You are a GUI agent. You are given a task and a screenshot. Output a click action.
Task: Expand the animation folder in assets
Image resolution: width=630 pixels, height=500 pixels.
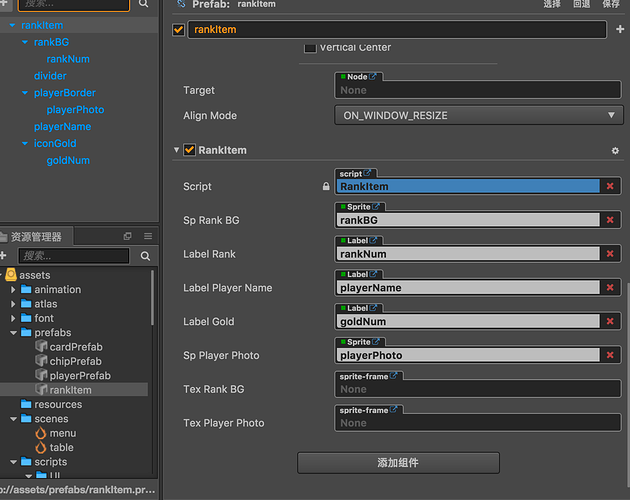click(x=13, y=289)
